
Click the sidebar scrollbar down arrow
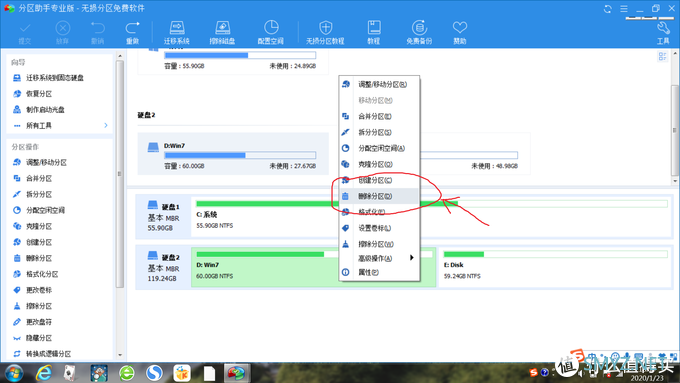[120, 355]
